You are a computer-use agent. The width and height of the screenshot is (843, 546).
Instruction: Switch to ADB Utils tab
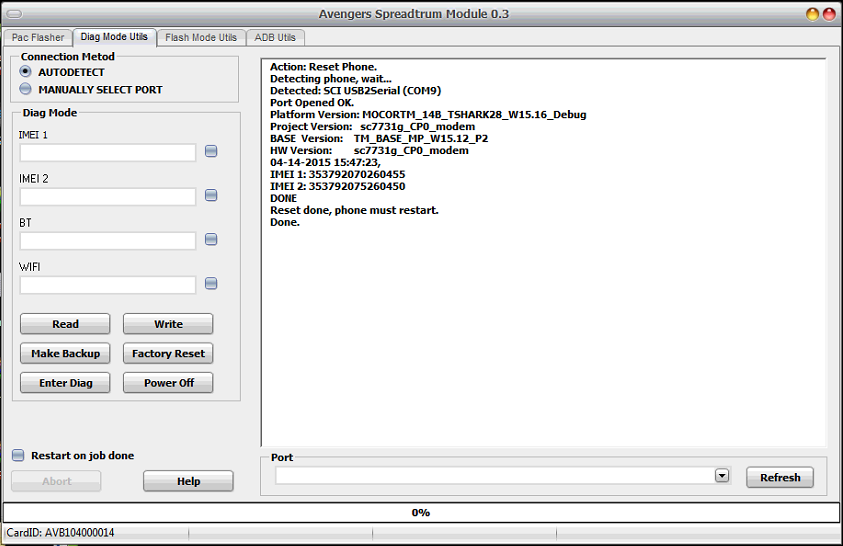tap(275, 38)
